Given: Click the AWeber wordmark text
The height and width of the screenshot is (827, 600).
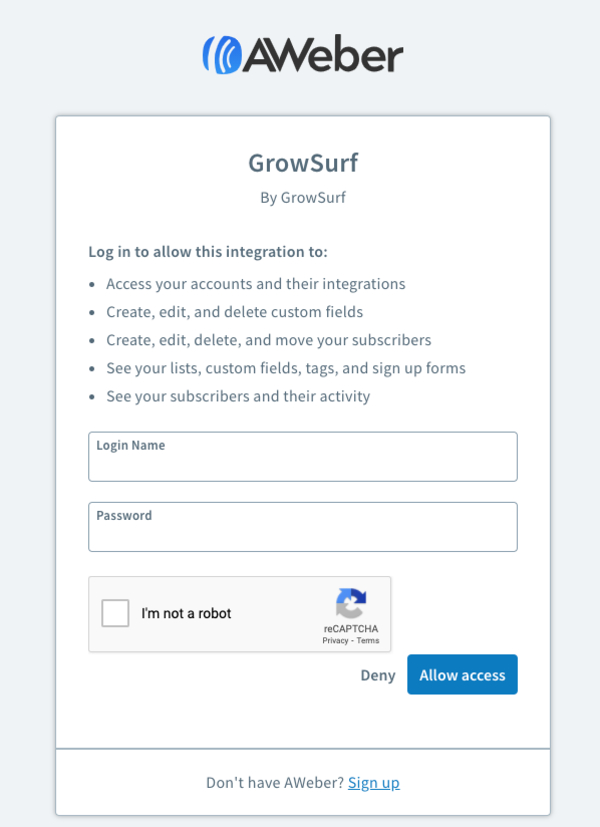Looking at the screenshot, I should click(x=322, y=54).
